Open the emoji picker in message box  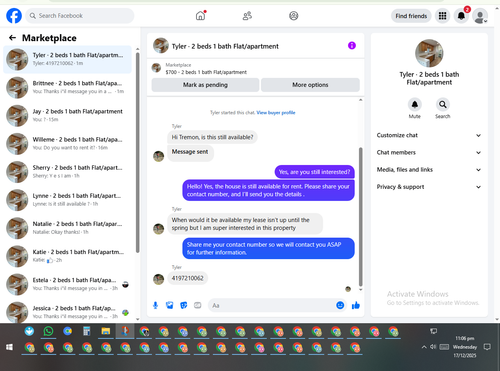coord(340,305)
